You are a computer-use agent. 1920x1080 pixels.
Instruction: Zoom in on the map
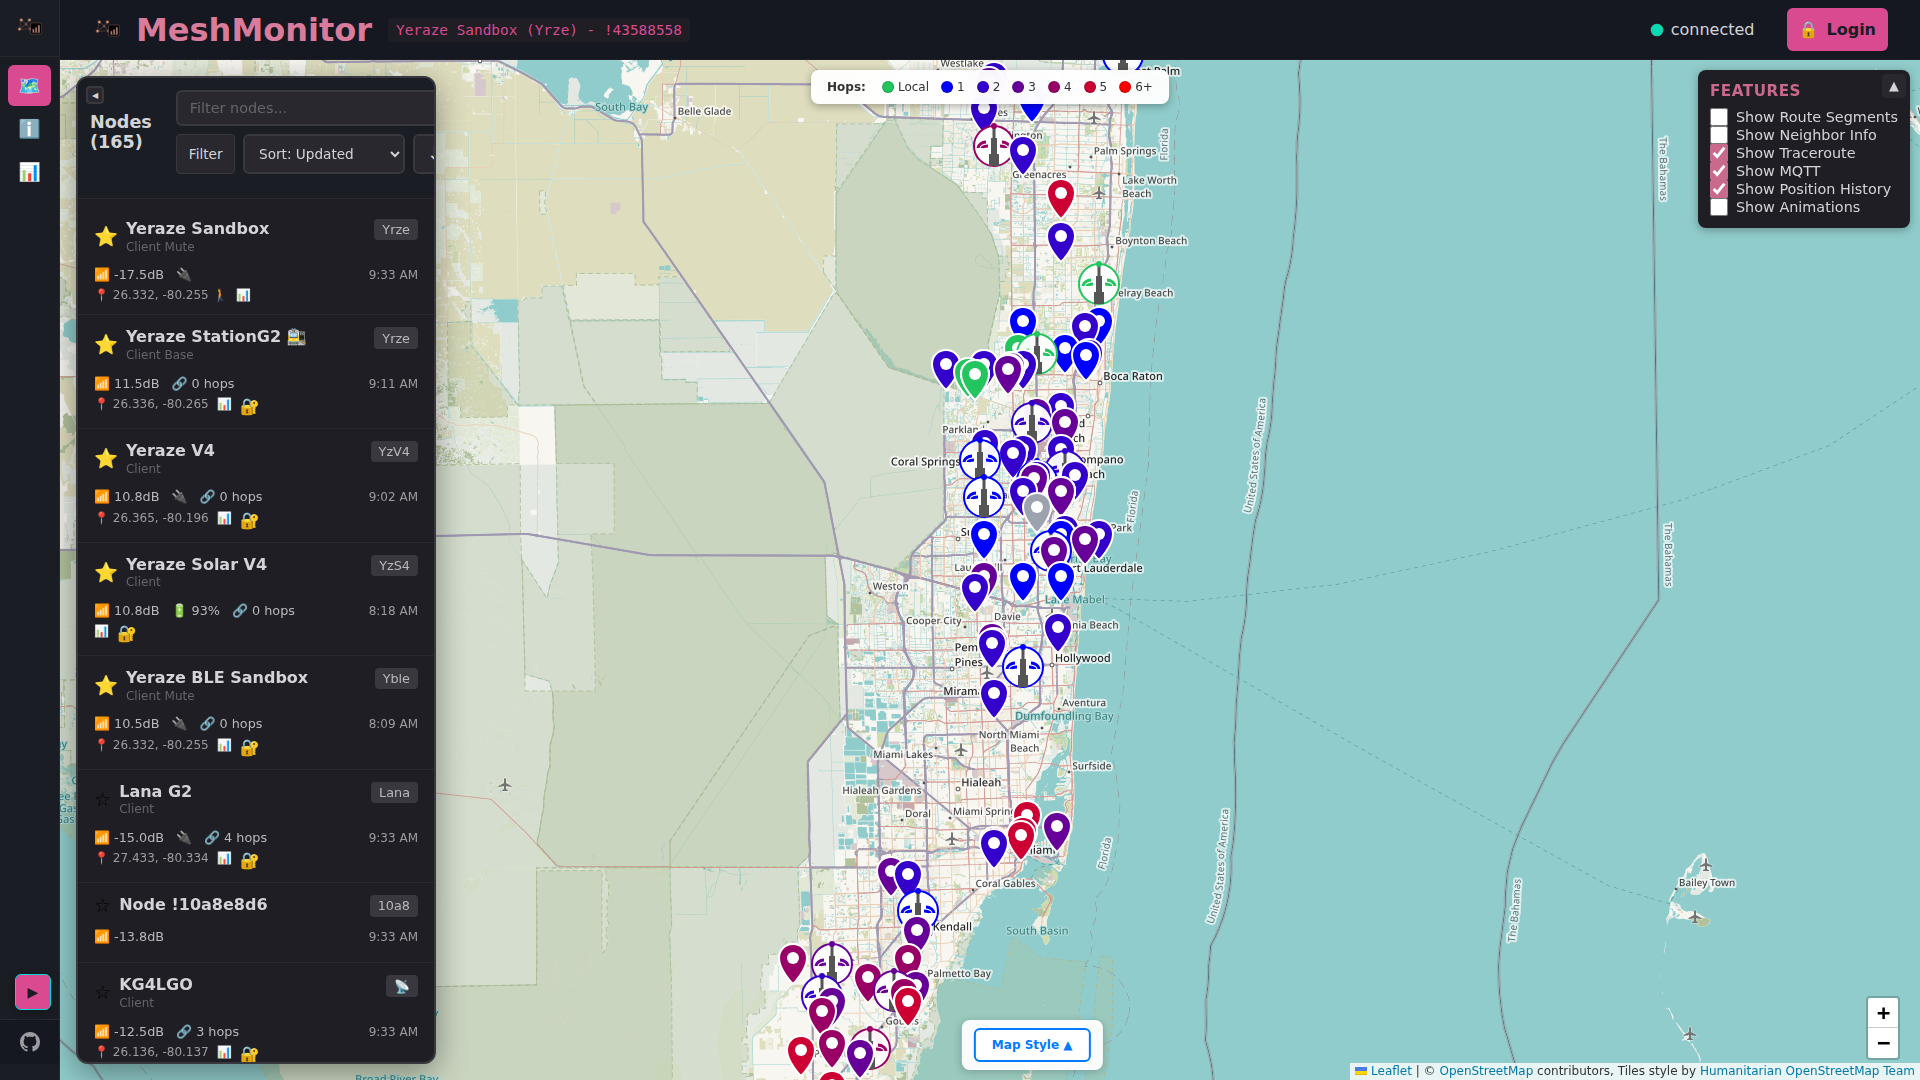point(1882,1013)
